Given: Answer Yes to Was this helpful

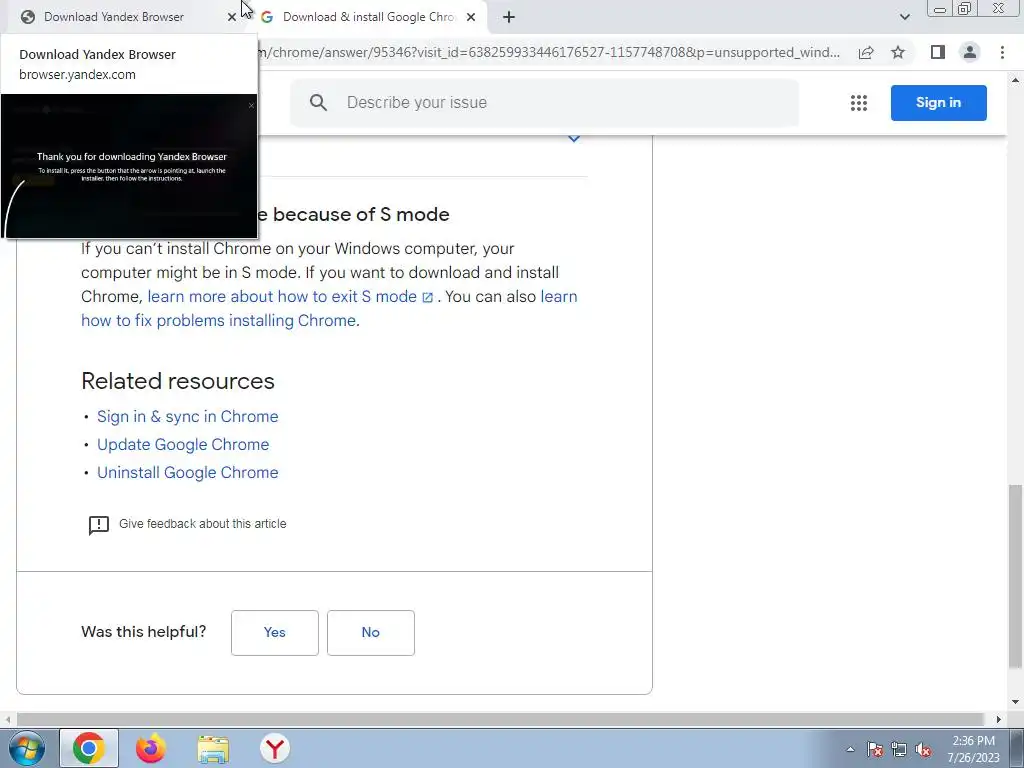Looking at the screenshot, I should [274, 633].
